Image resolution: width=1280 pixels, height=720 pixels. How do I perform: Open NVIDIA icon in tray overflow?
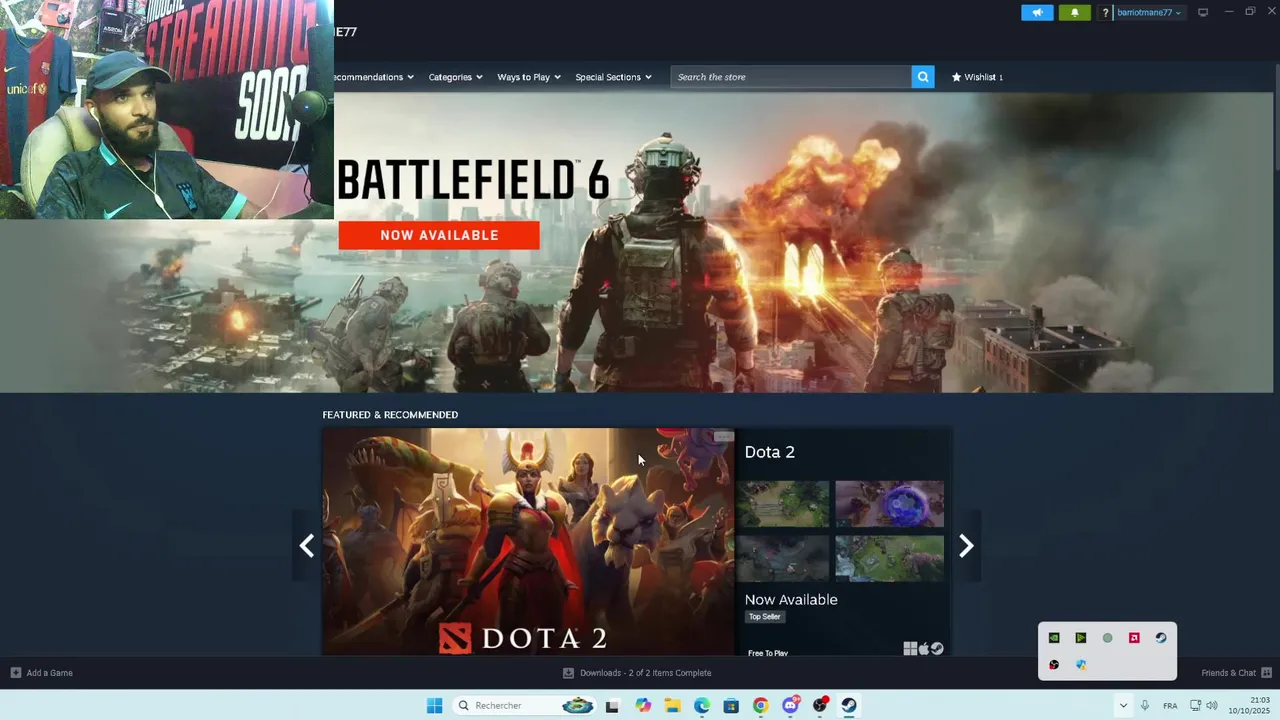[1054, 638]
